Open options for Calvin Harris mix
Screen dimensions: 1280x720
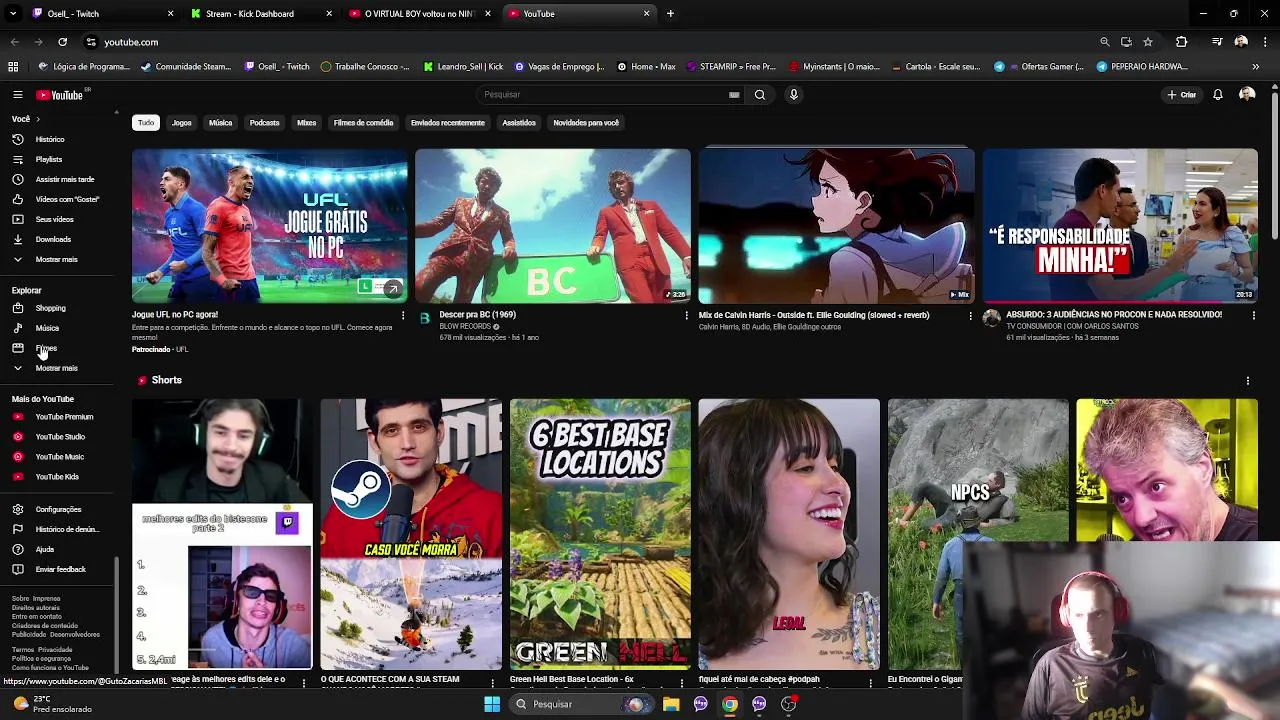[x=970, y=316]
